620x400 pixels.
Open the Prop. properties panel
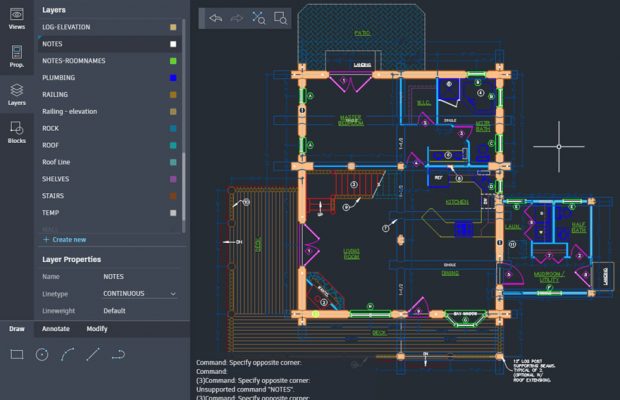(x=17, y=56)
